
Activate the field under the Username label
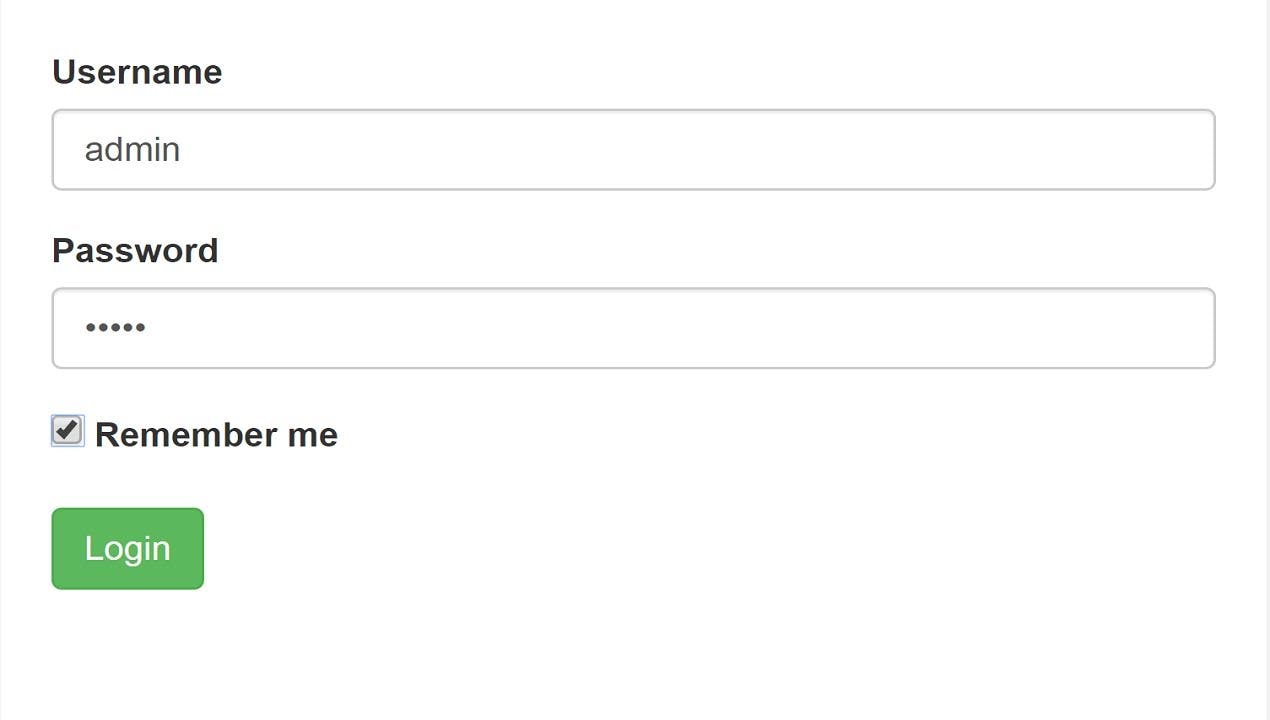tap(633, 150)
